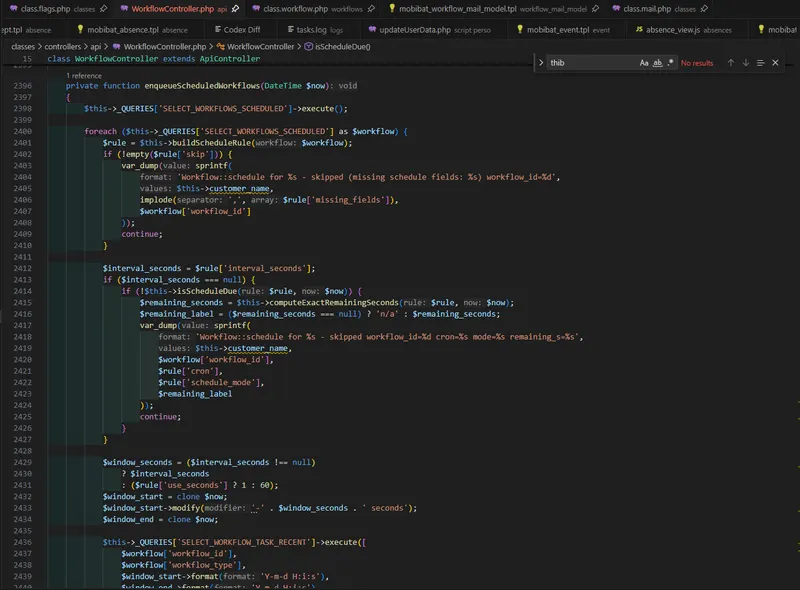
Task: Open the tasks.log tab
Action: [315, 30]
